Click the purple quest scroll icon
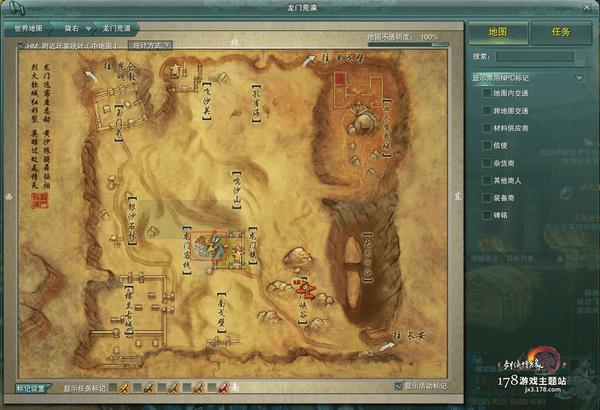Screen dimensions: 600x410 tap(222, 388)
